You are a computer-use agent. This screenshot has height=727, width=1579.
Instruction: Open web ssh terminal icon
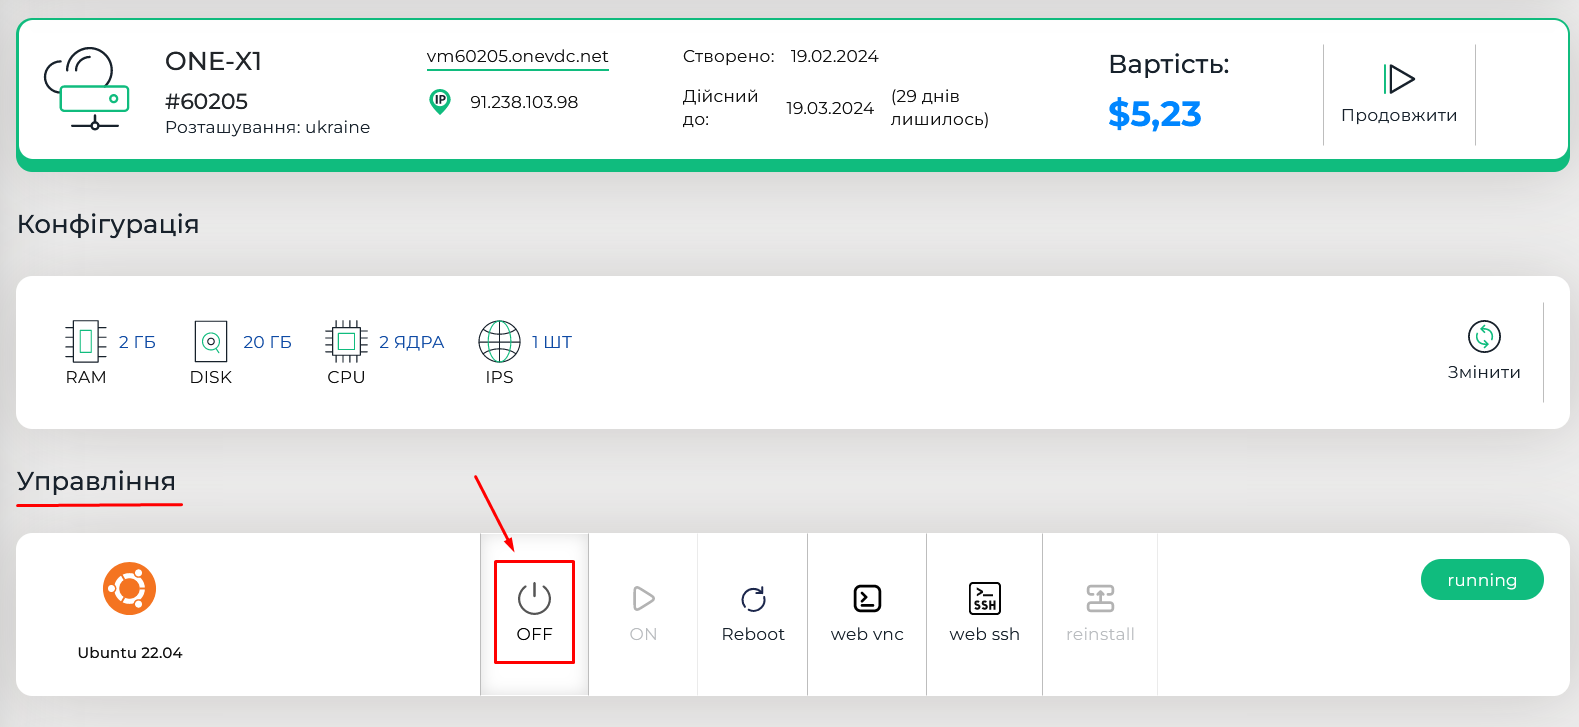[x=985, y=598]
